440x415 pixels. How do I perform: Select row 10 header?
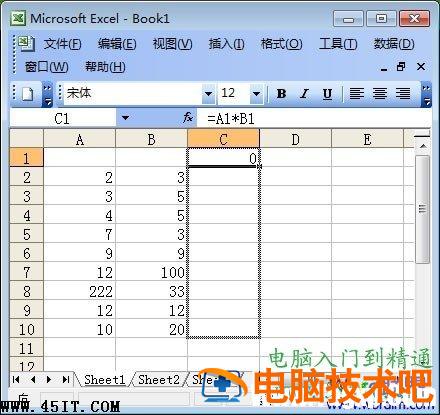coord(27,329)
